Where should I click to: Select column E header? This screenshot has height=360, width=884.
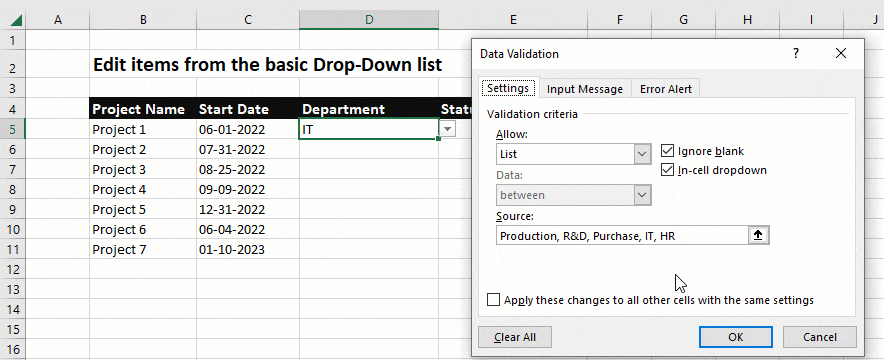(x=512, y=20)
